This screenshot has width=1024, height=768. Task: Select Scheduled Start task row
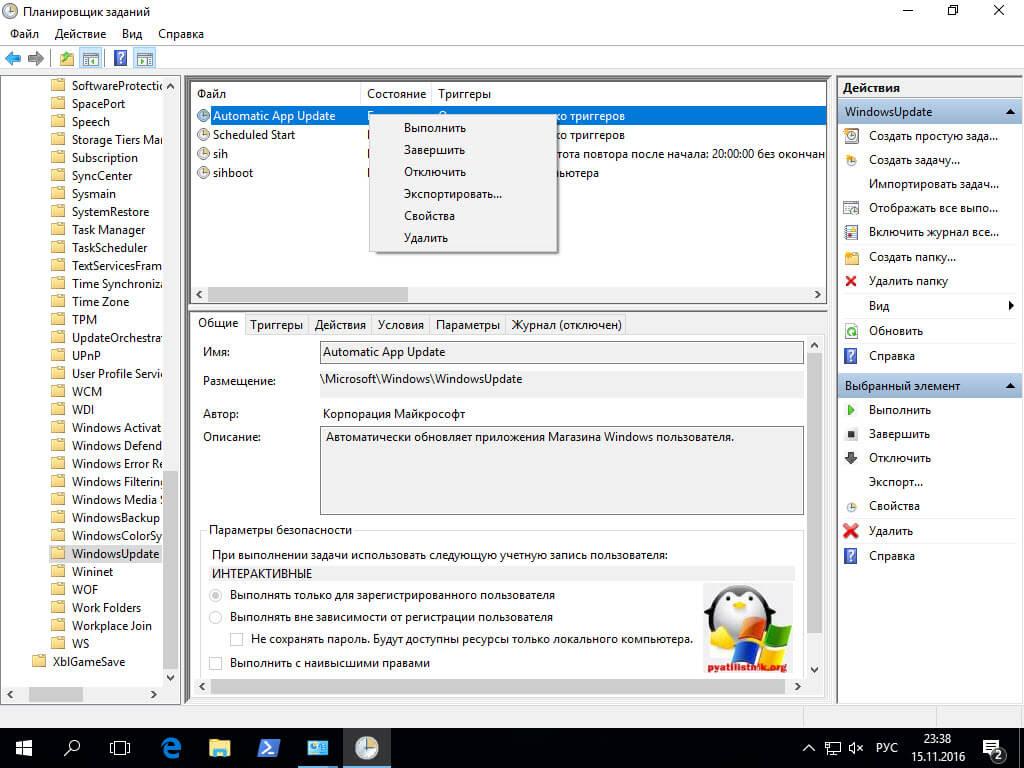pos(253,135)
